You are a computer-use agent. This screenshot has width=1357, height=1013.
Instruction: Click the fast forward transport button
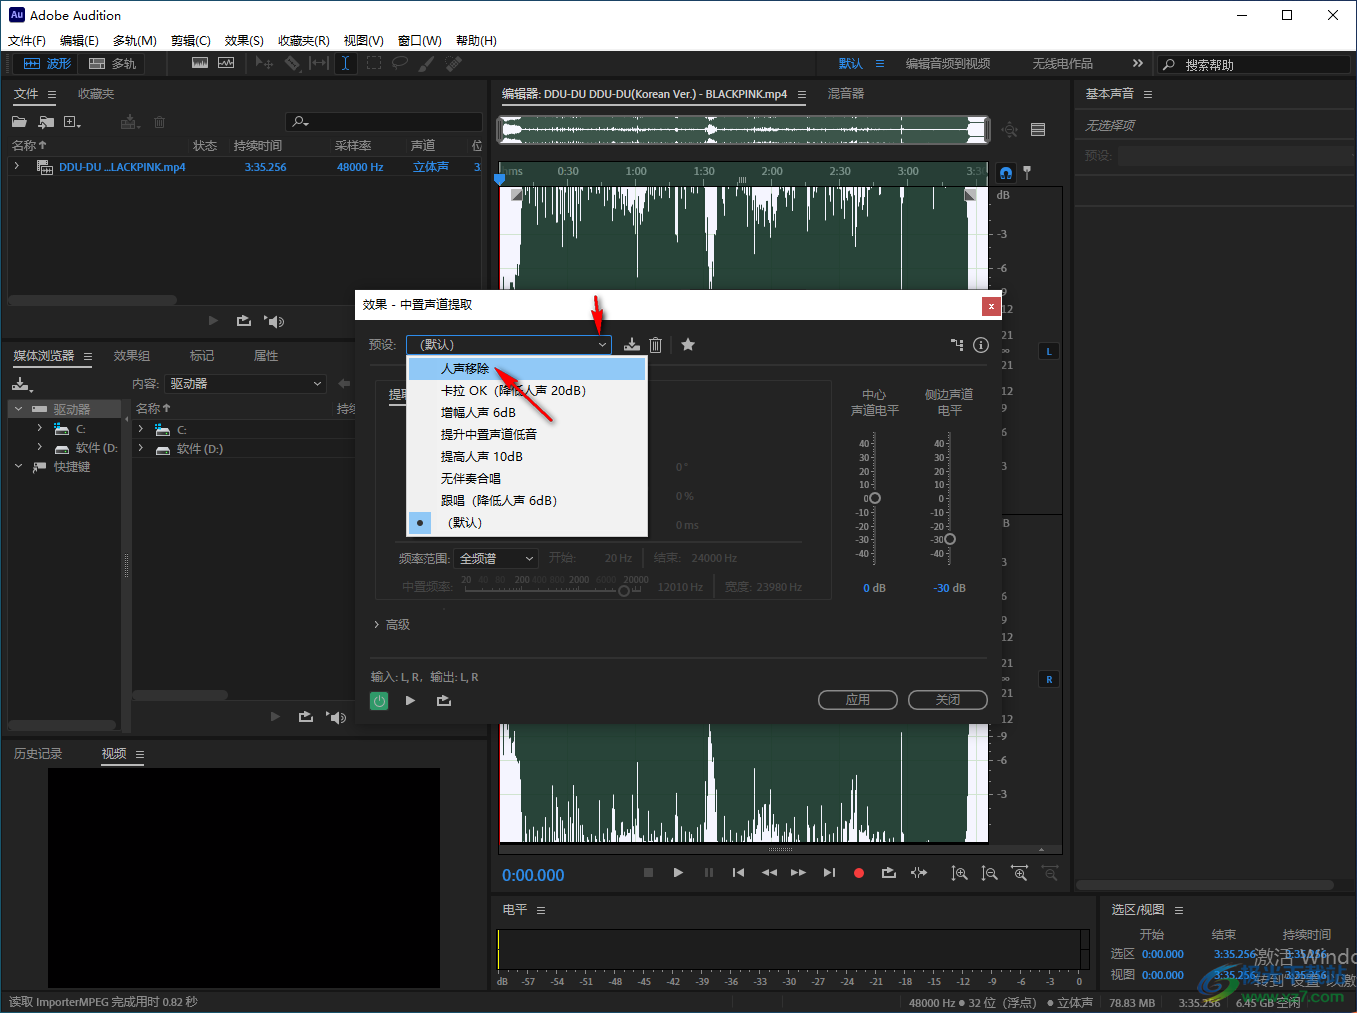[798, 873]
